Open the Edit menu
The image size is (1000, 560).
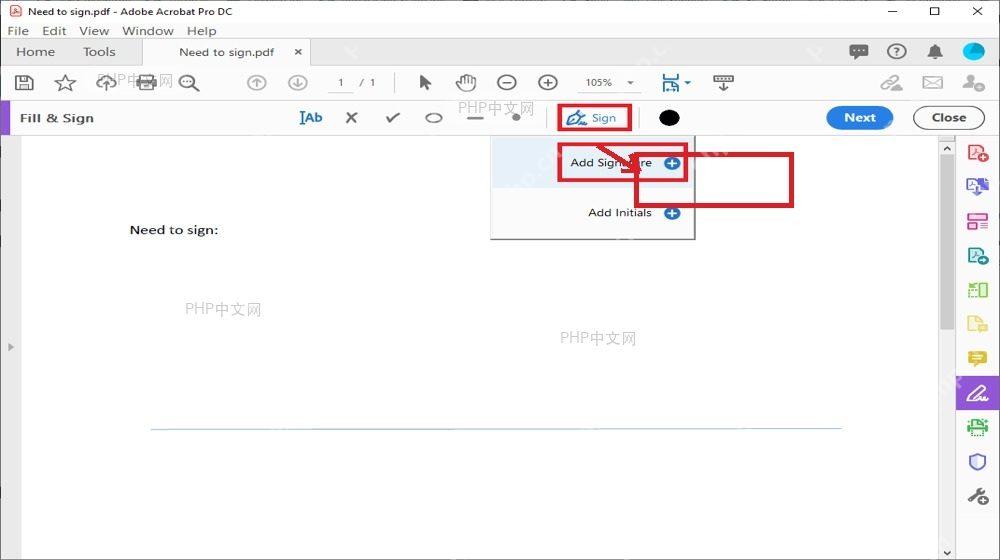tap(54, 31)
